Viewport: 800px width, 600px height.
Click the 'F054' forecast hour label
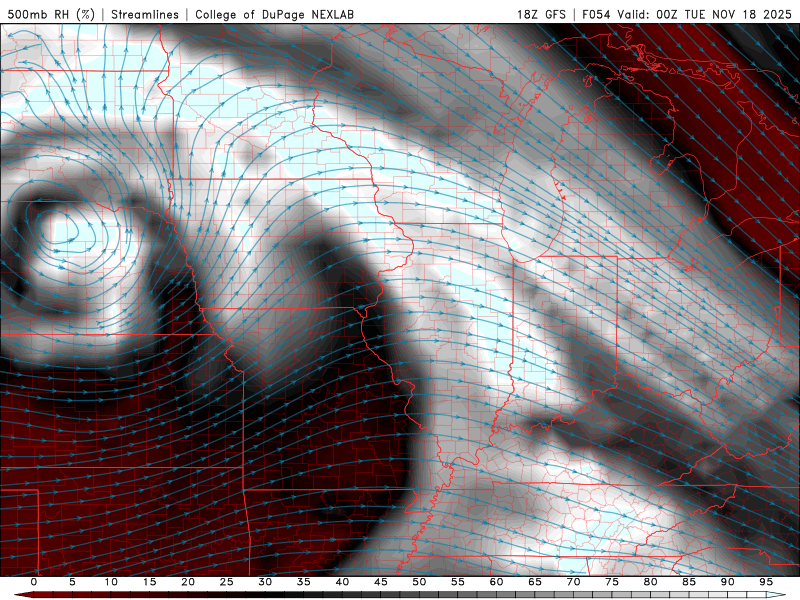(x=596, y=14)
